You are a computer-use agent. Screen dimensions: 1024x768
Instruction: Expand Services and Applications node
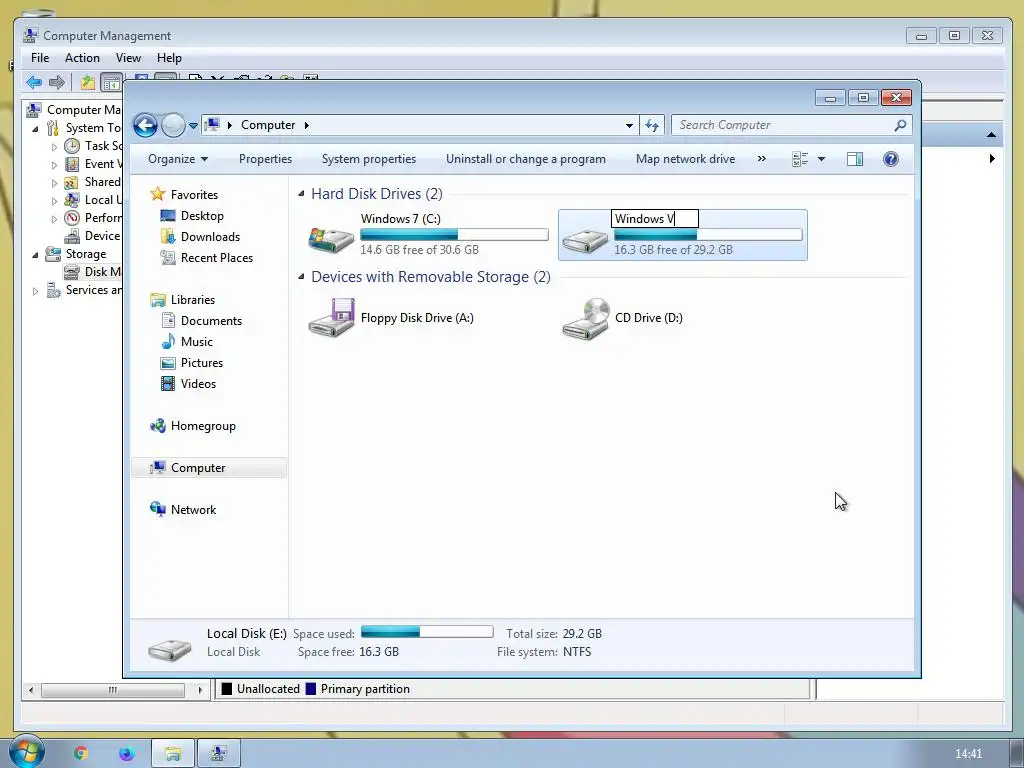pos(35,291)
